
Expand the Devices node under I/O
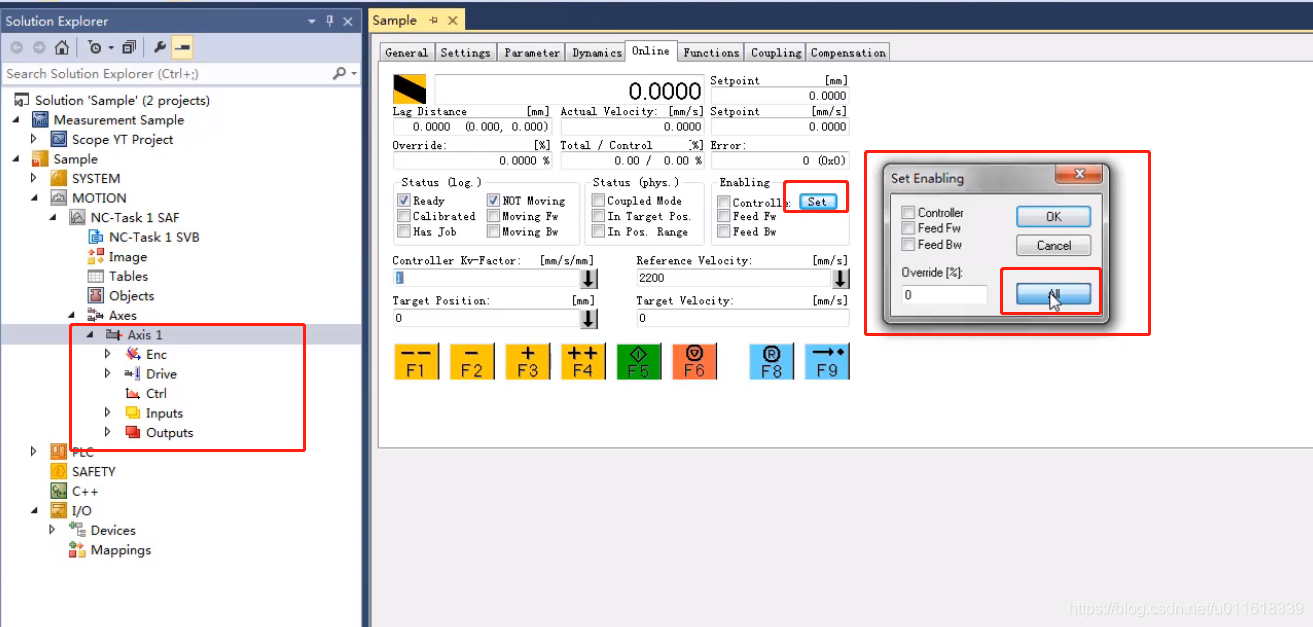tap(53, 530)
